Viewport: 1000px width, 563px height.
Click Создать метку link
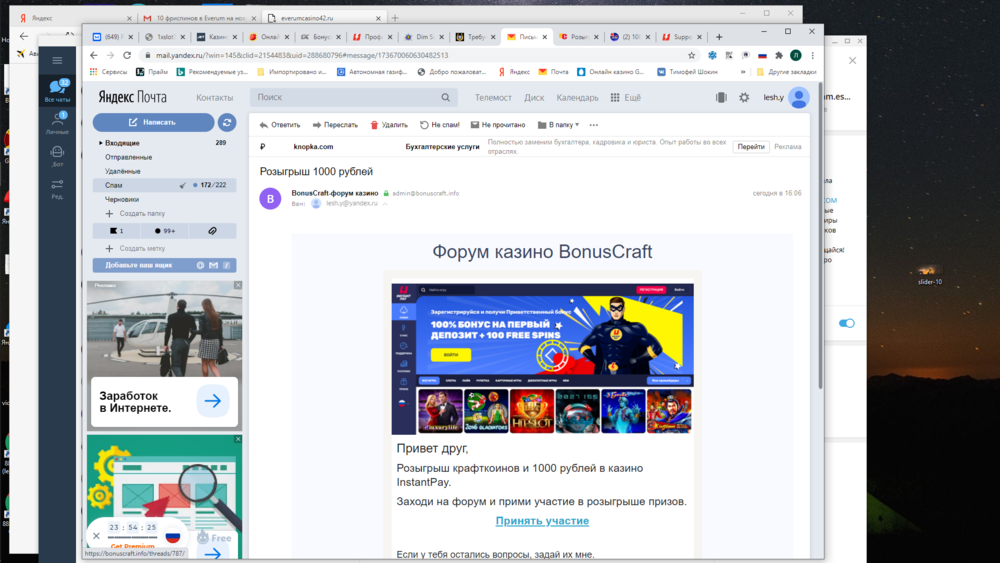(135, 248)
